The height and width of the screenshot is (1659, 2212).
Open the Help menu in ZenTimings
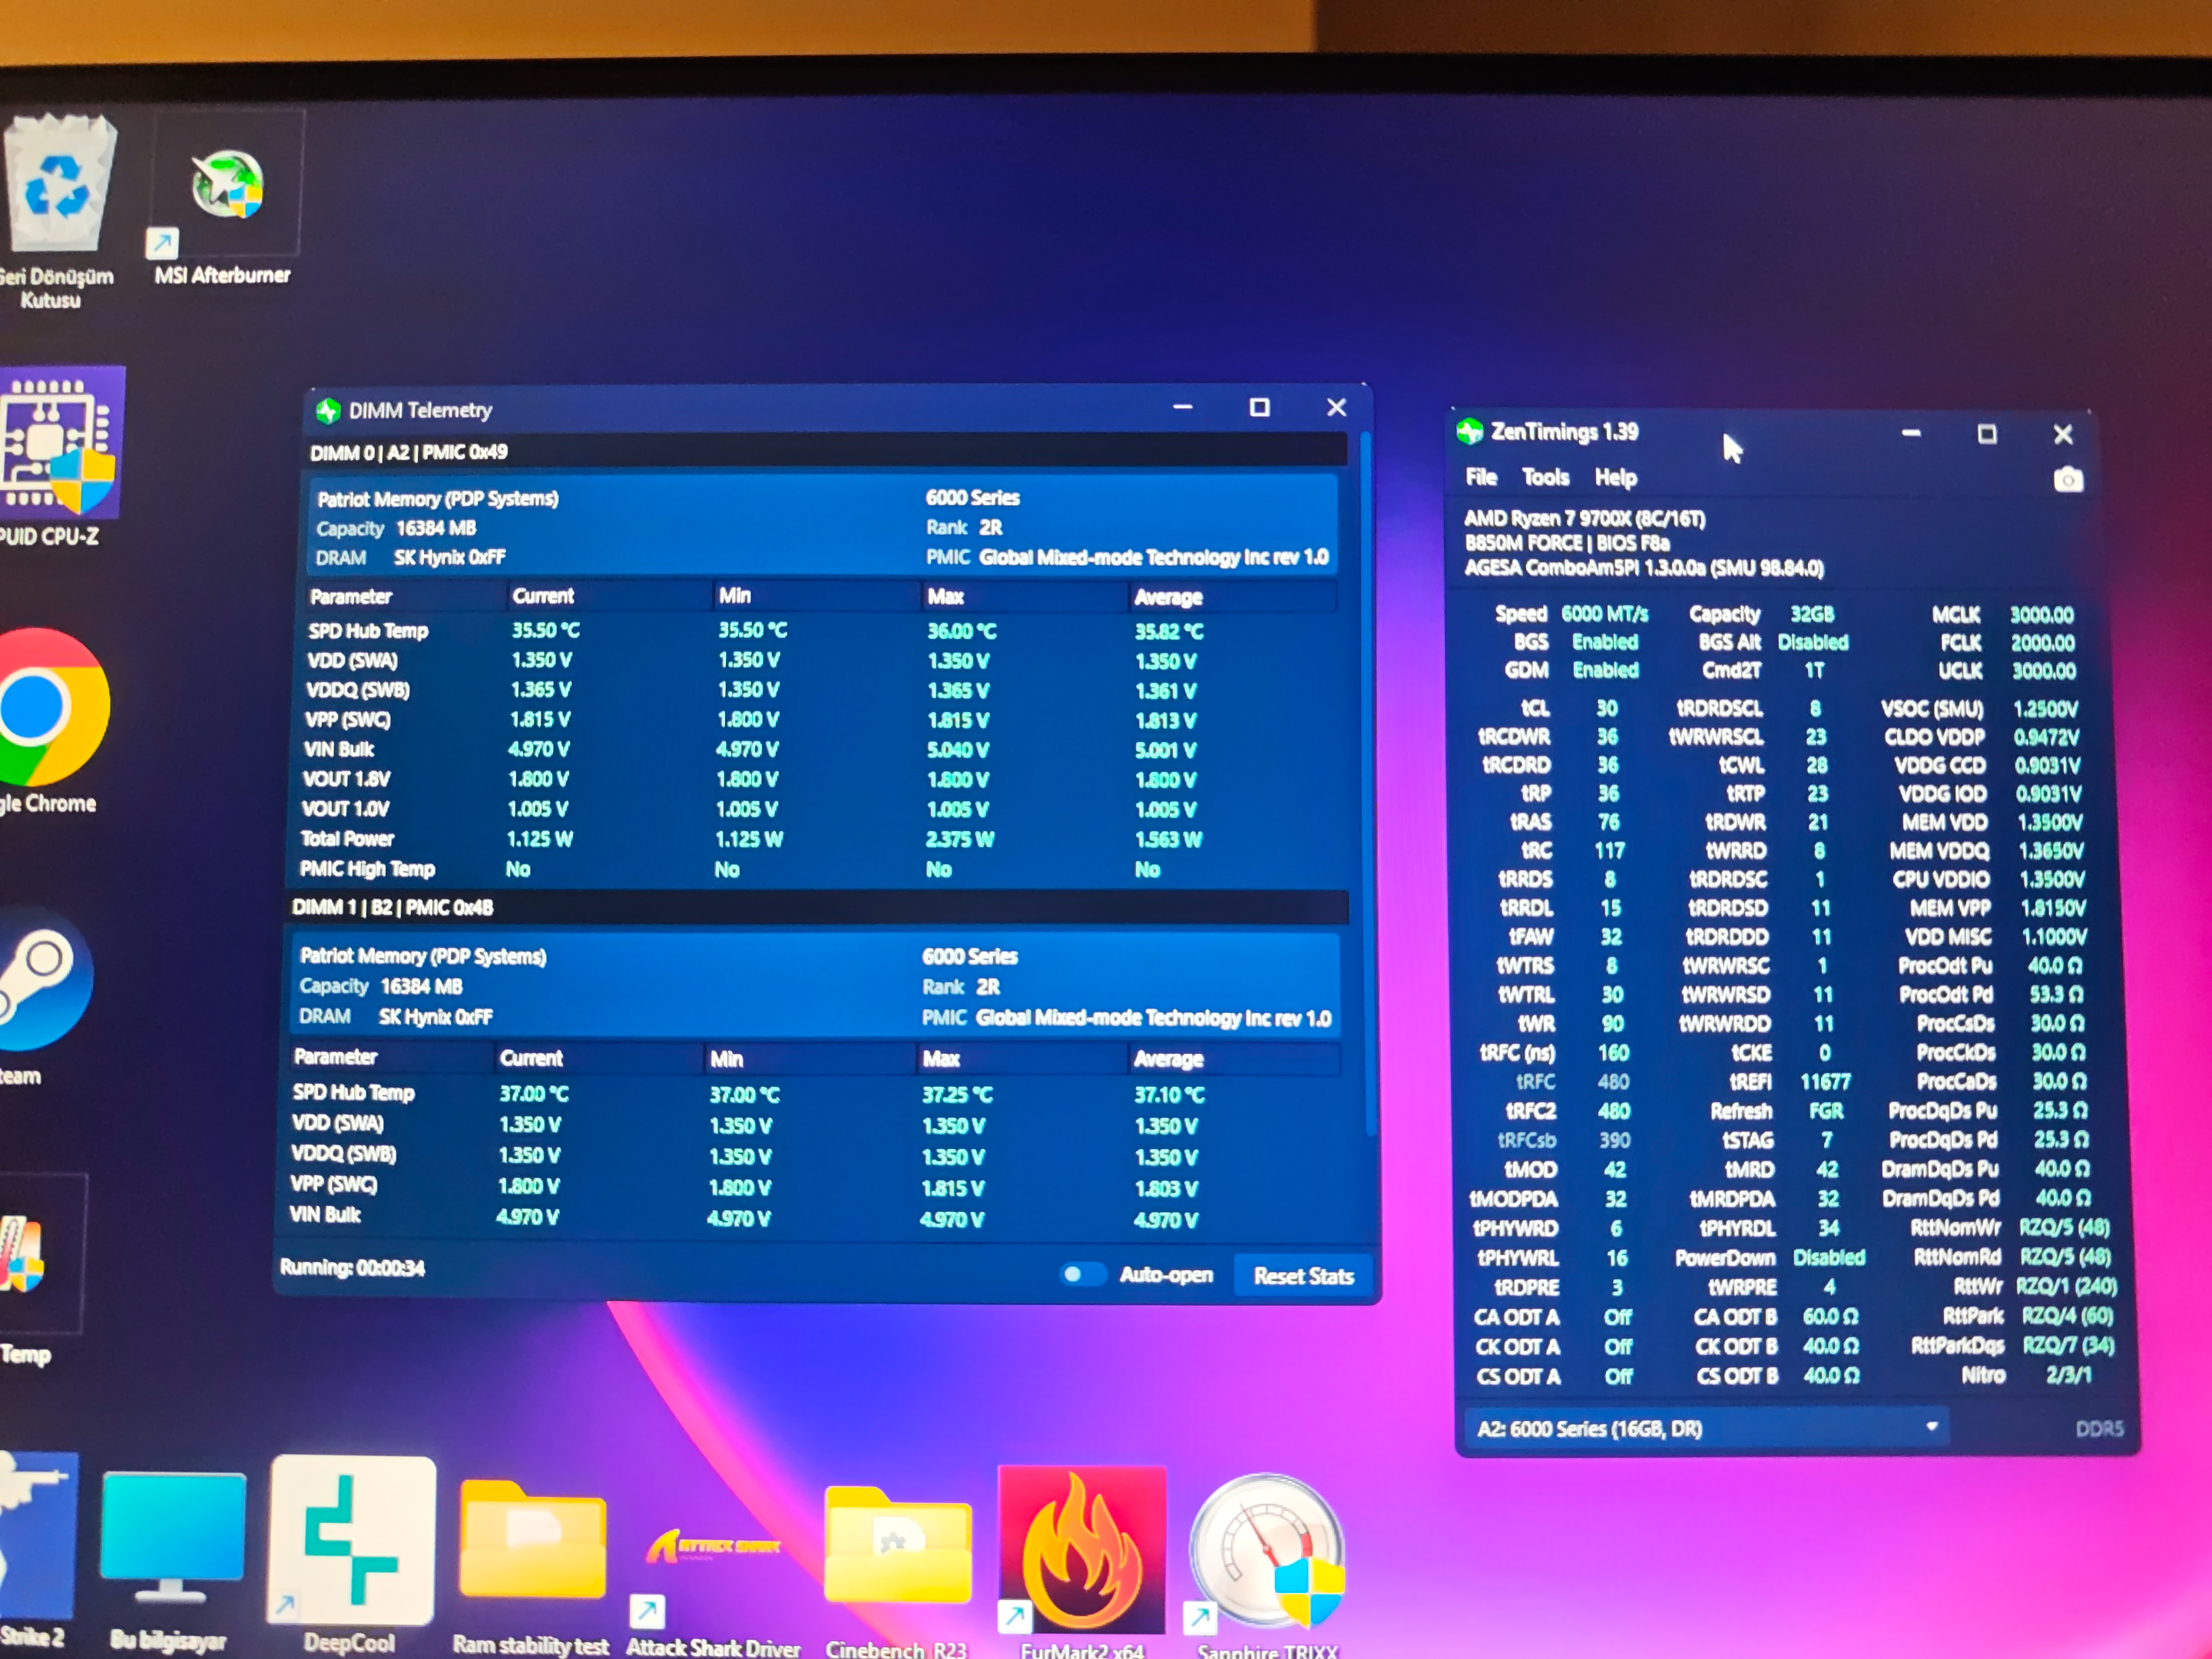pos(1615,477)
